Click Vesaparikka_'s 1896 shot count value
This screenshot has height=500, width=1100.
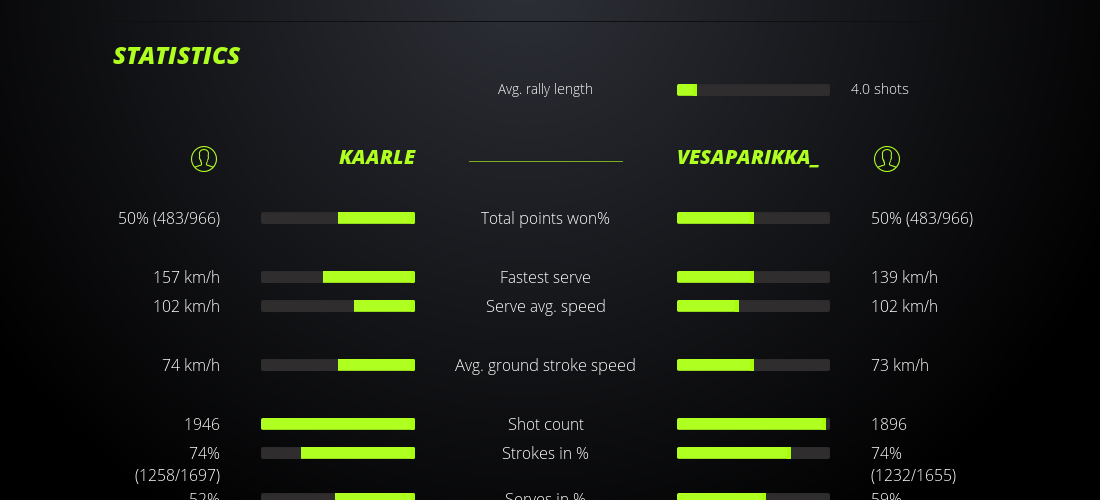click(891, 424)
